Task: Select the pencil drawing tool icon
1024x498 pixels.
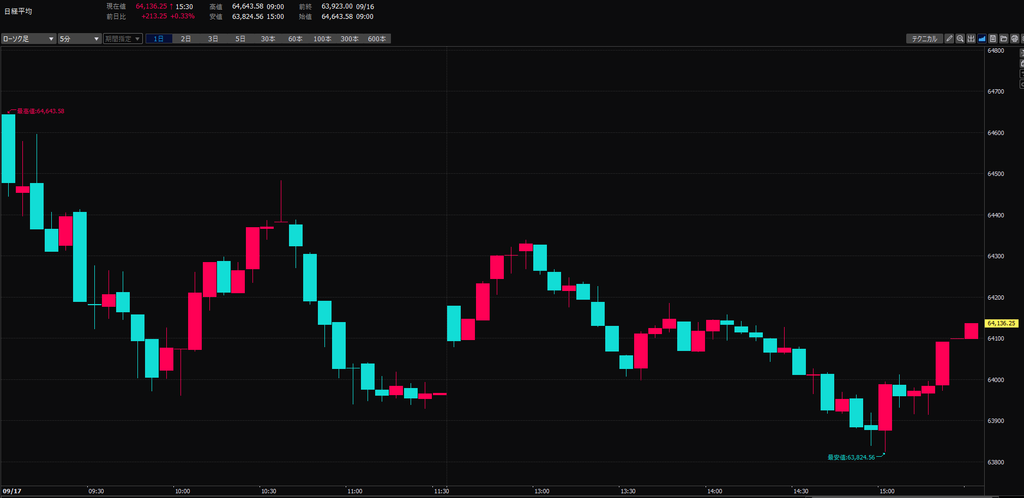Action: click(x=950, y=39)
